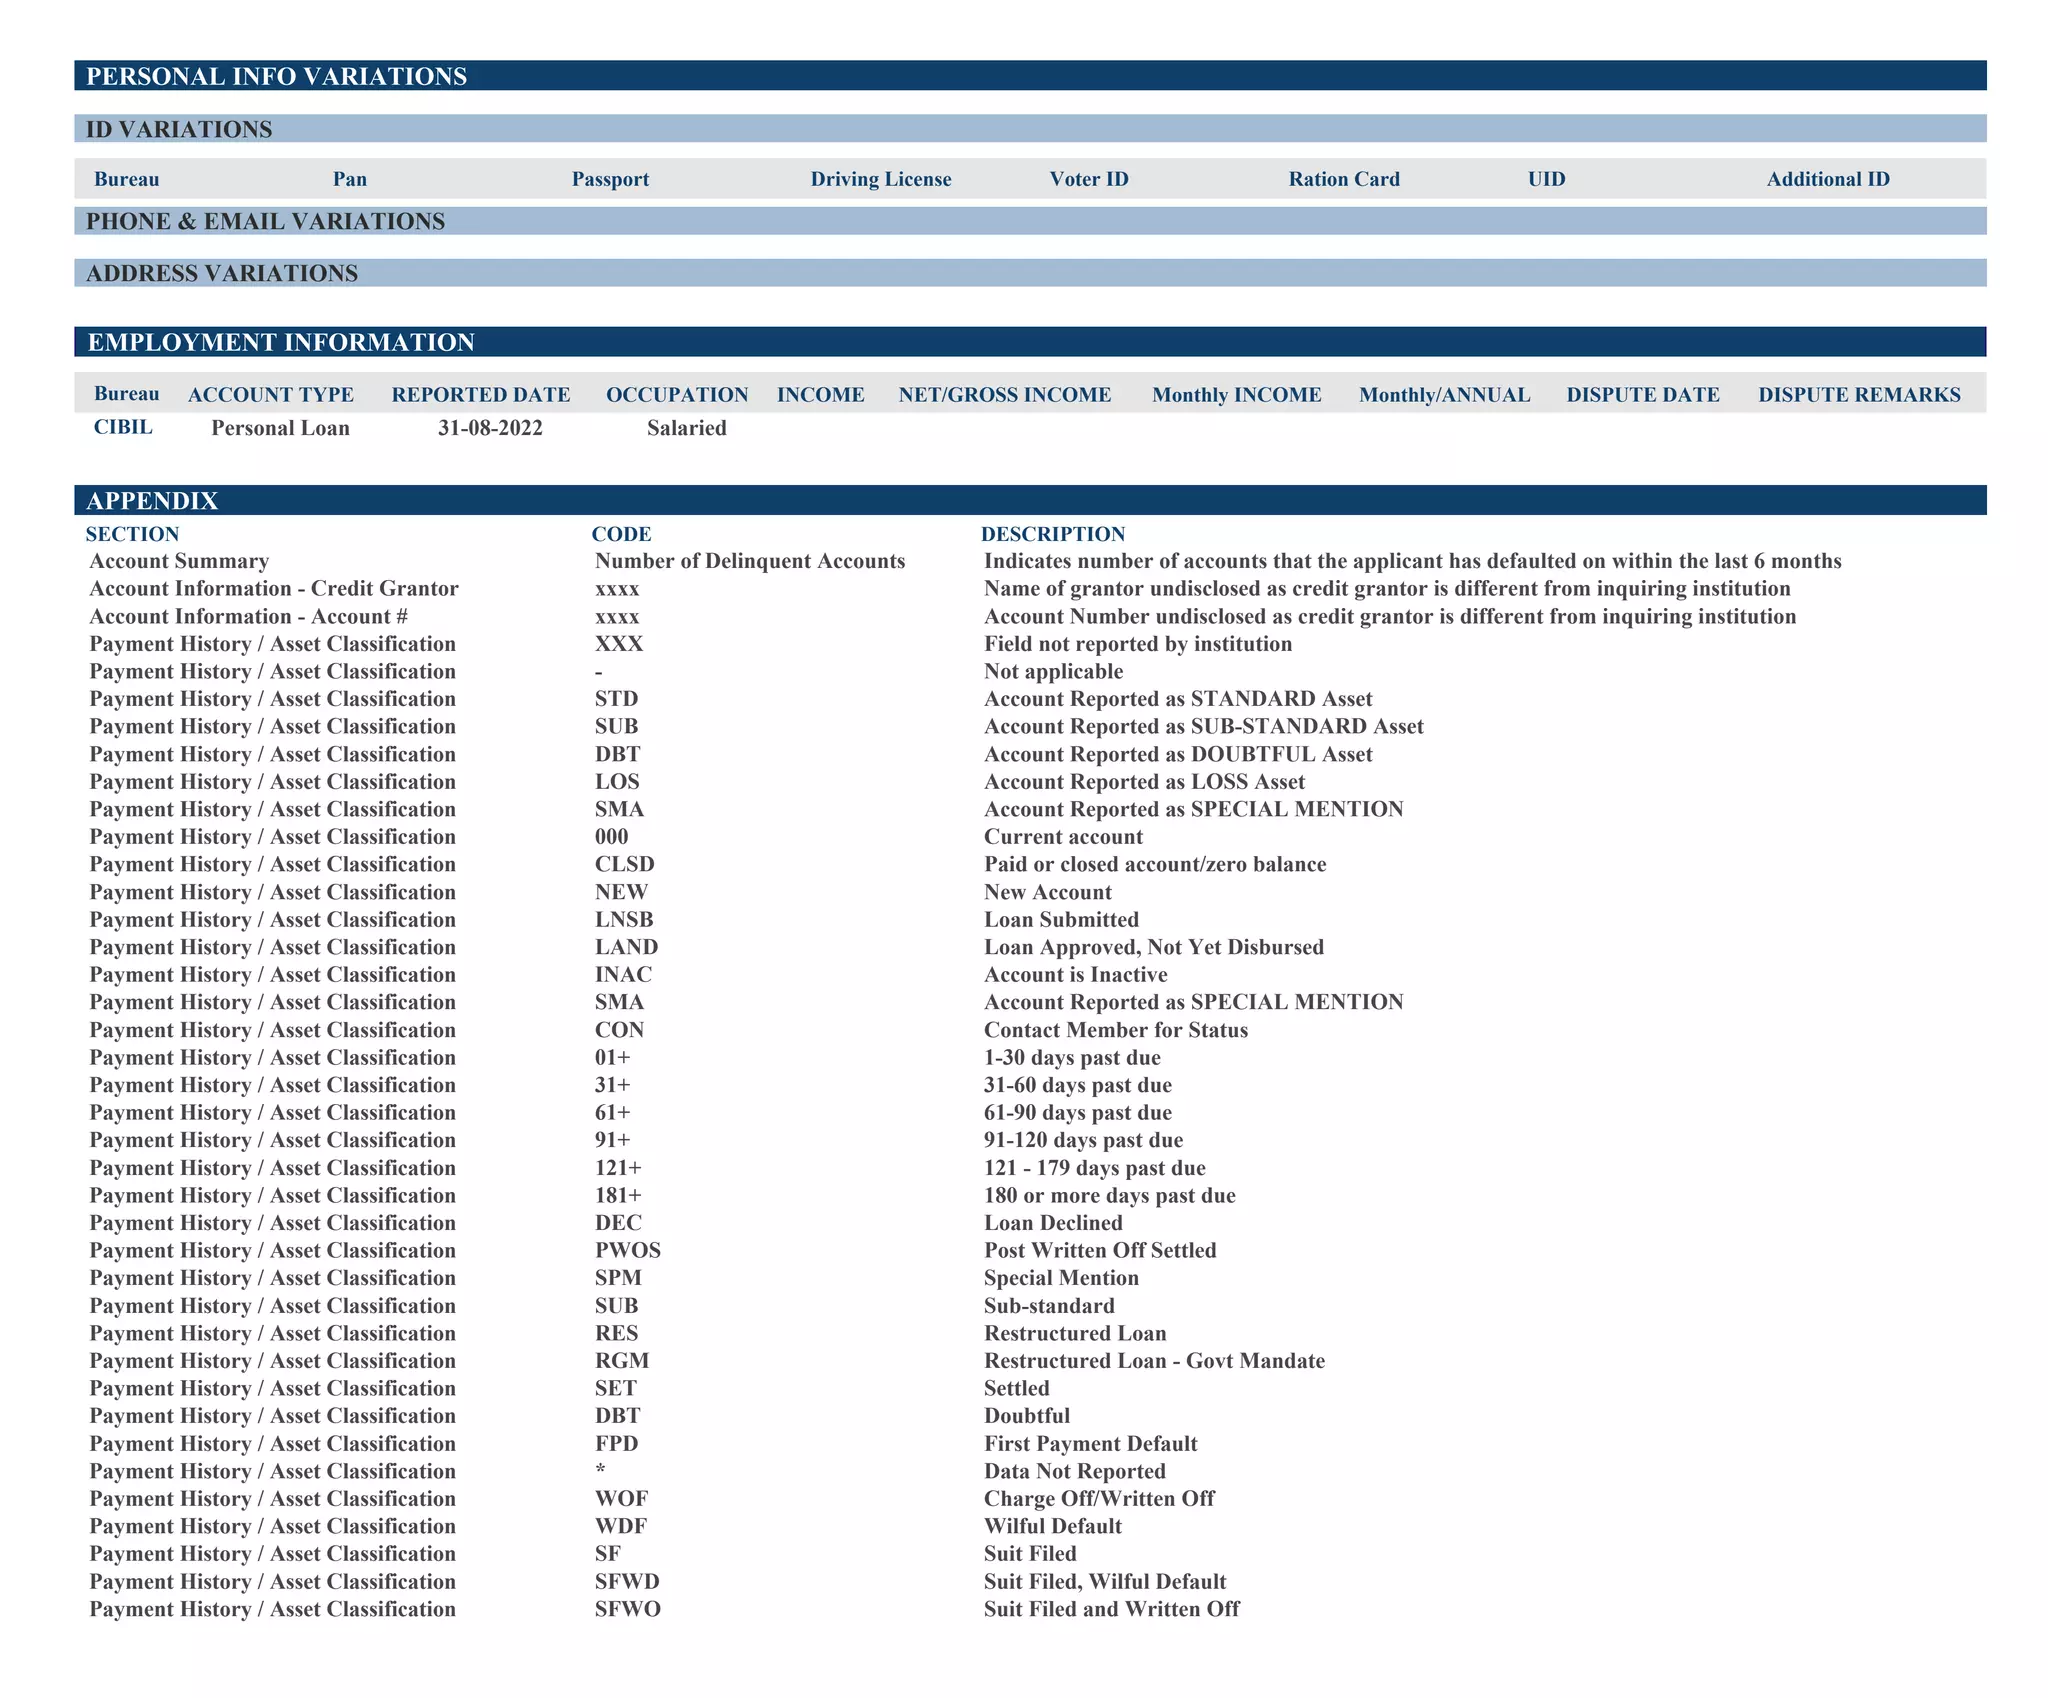Select the NET/GROSS INCOME column header

pos(1005,395)
